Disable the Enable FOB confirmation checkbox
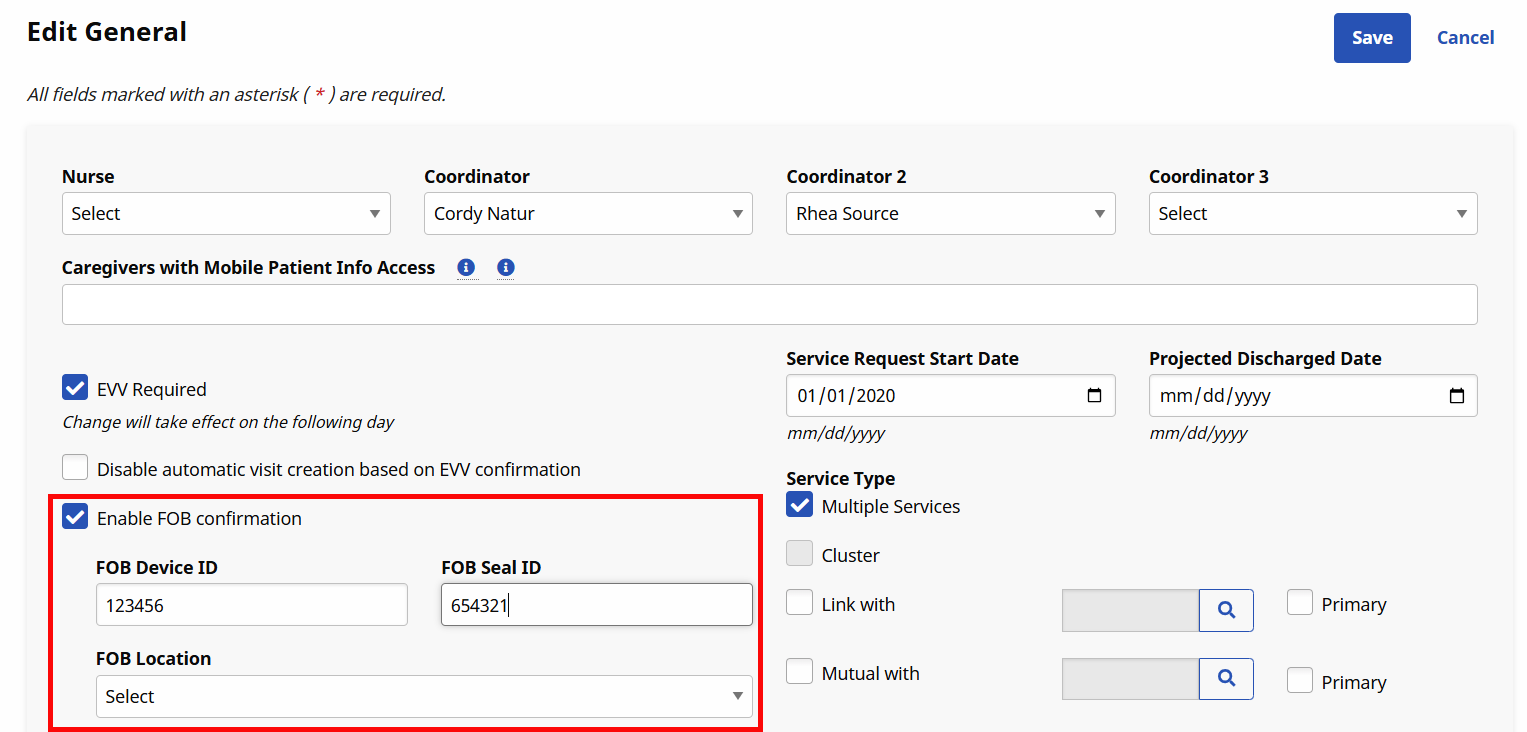Viewport: 1527px width, 732px height. [x=74, y=516]
